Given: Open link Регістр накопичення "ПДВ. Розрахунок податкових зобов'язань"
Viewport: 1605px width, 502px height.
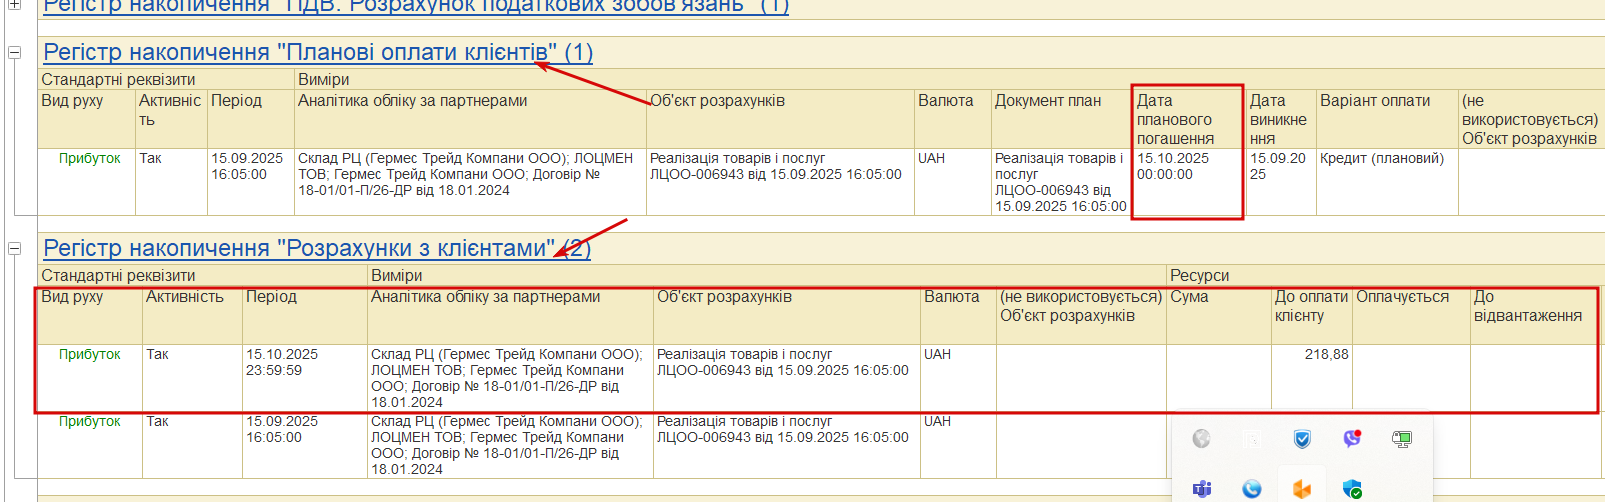Looking at the screenshot, I should point(416,6).
